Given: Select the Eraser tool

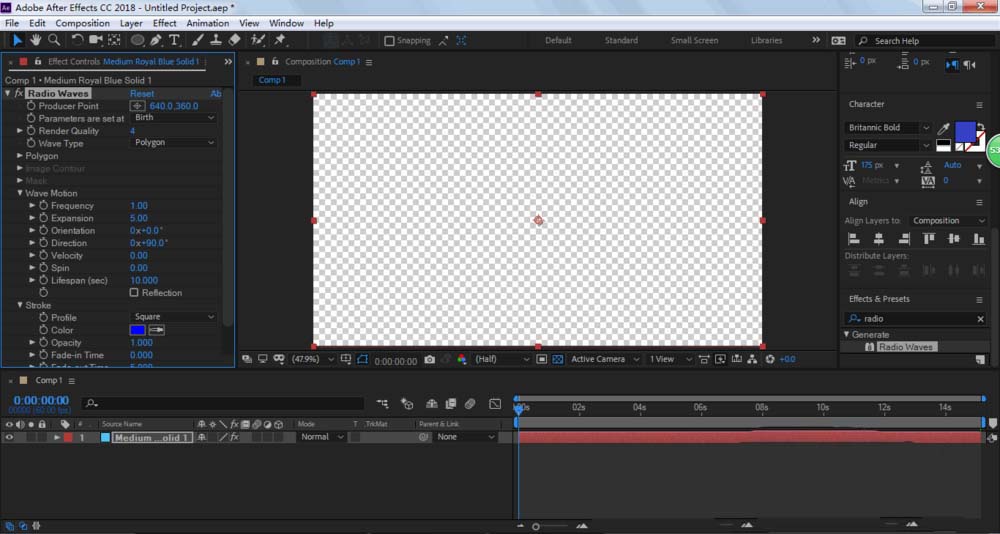Looking at the screenshot, I should (x=234, y=40).
